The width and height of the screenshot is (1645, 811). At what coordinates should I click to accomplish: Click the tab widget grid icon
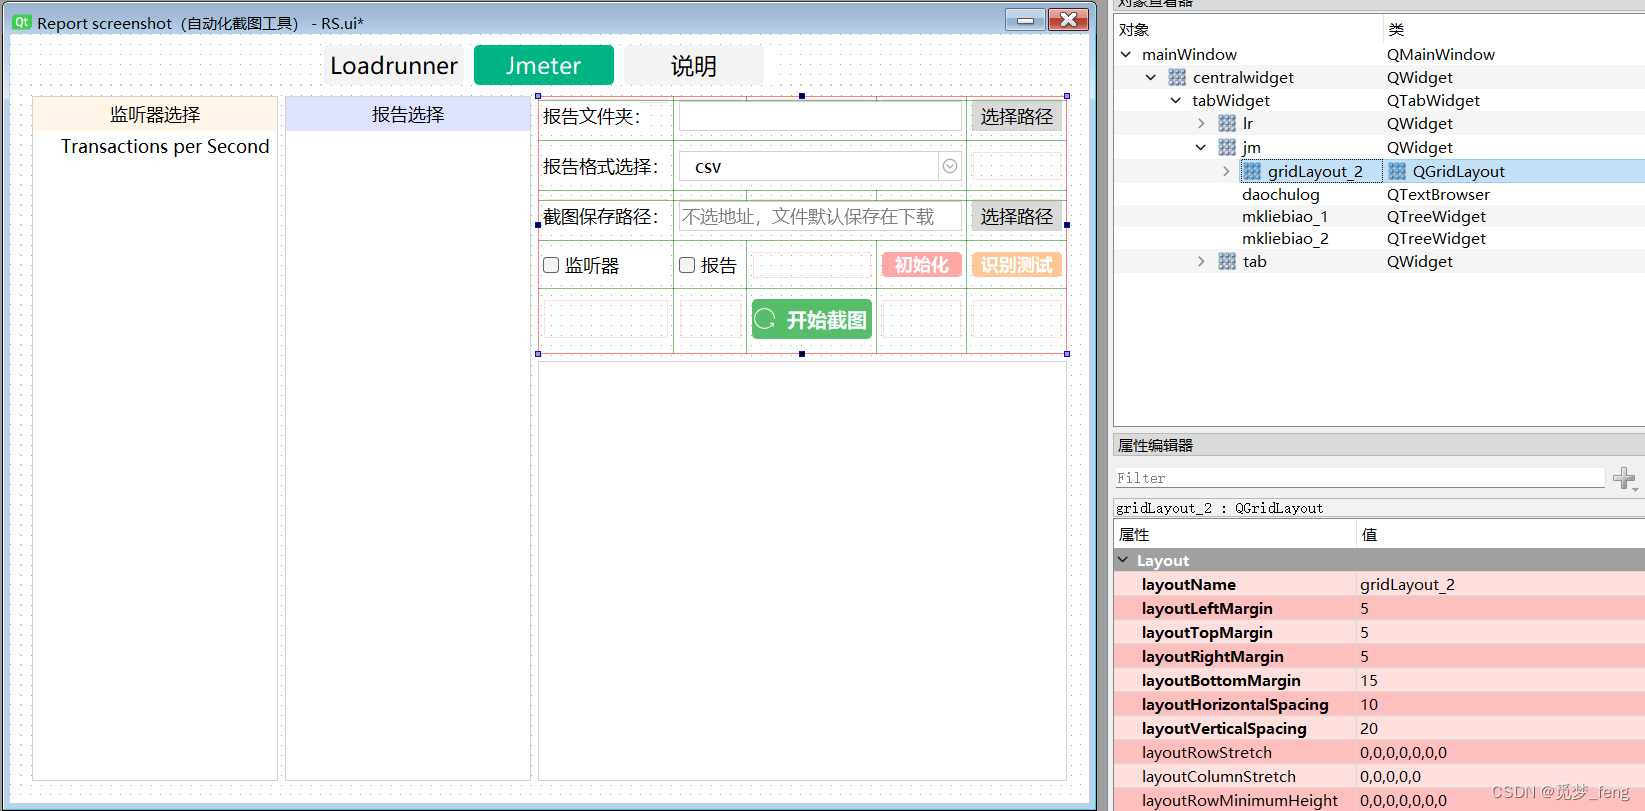click(x=1227, y=261)
